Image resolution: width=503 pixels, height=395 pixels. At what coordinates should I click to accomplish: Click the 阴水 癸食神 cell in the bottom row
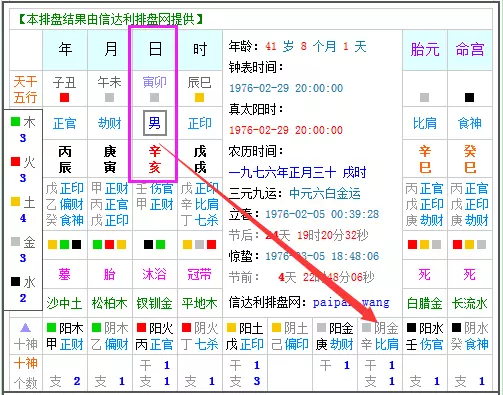tap(470, 336)
